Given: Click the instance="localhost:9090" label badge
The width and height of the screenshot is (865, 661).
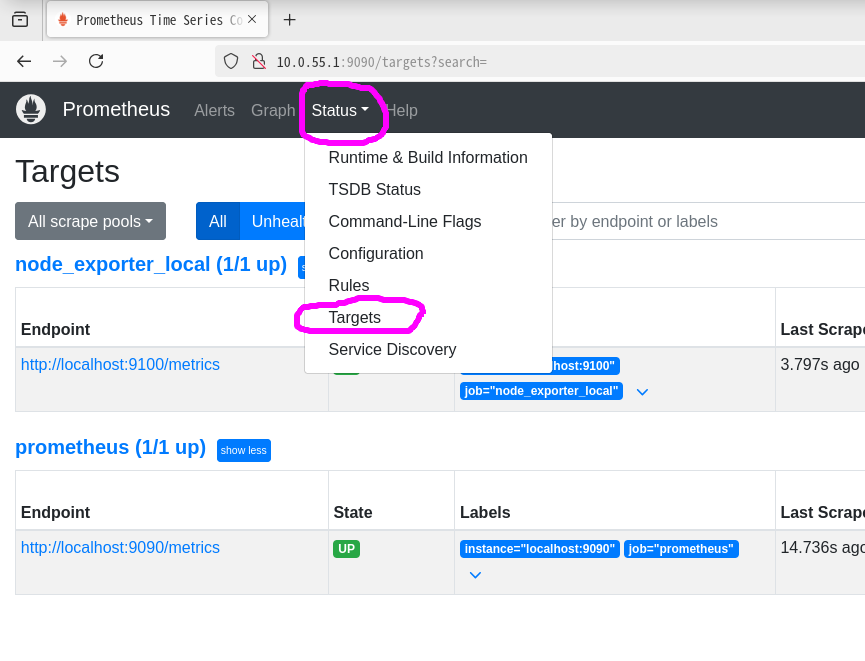Looking at the screenshot, I should coord(540,549).
